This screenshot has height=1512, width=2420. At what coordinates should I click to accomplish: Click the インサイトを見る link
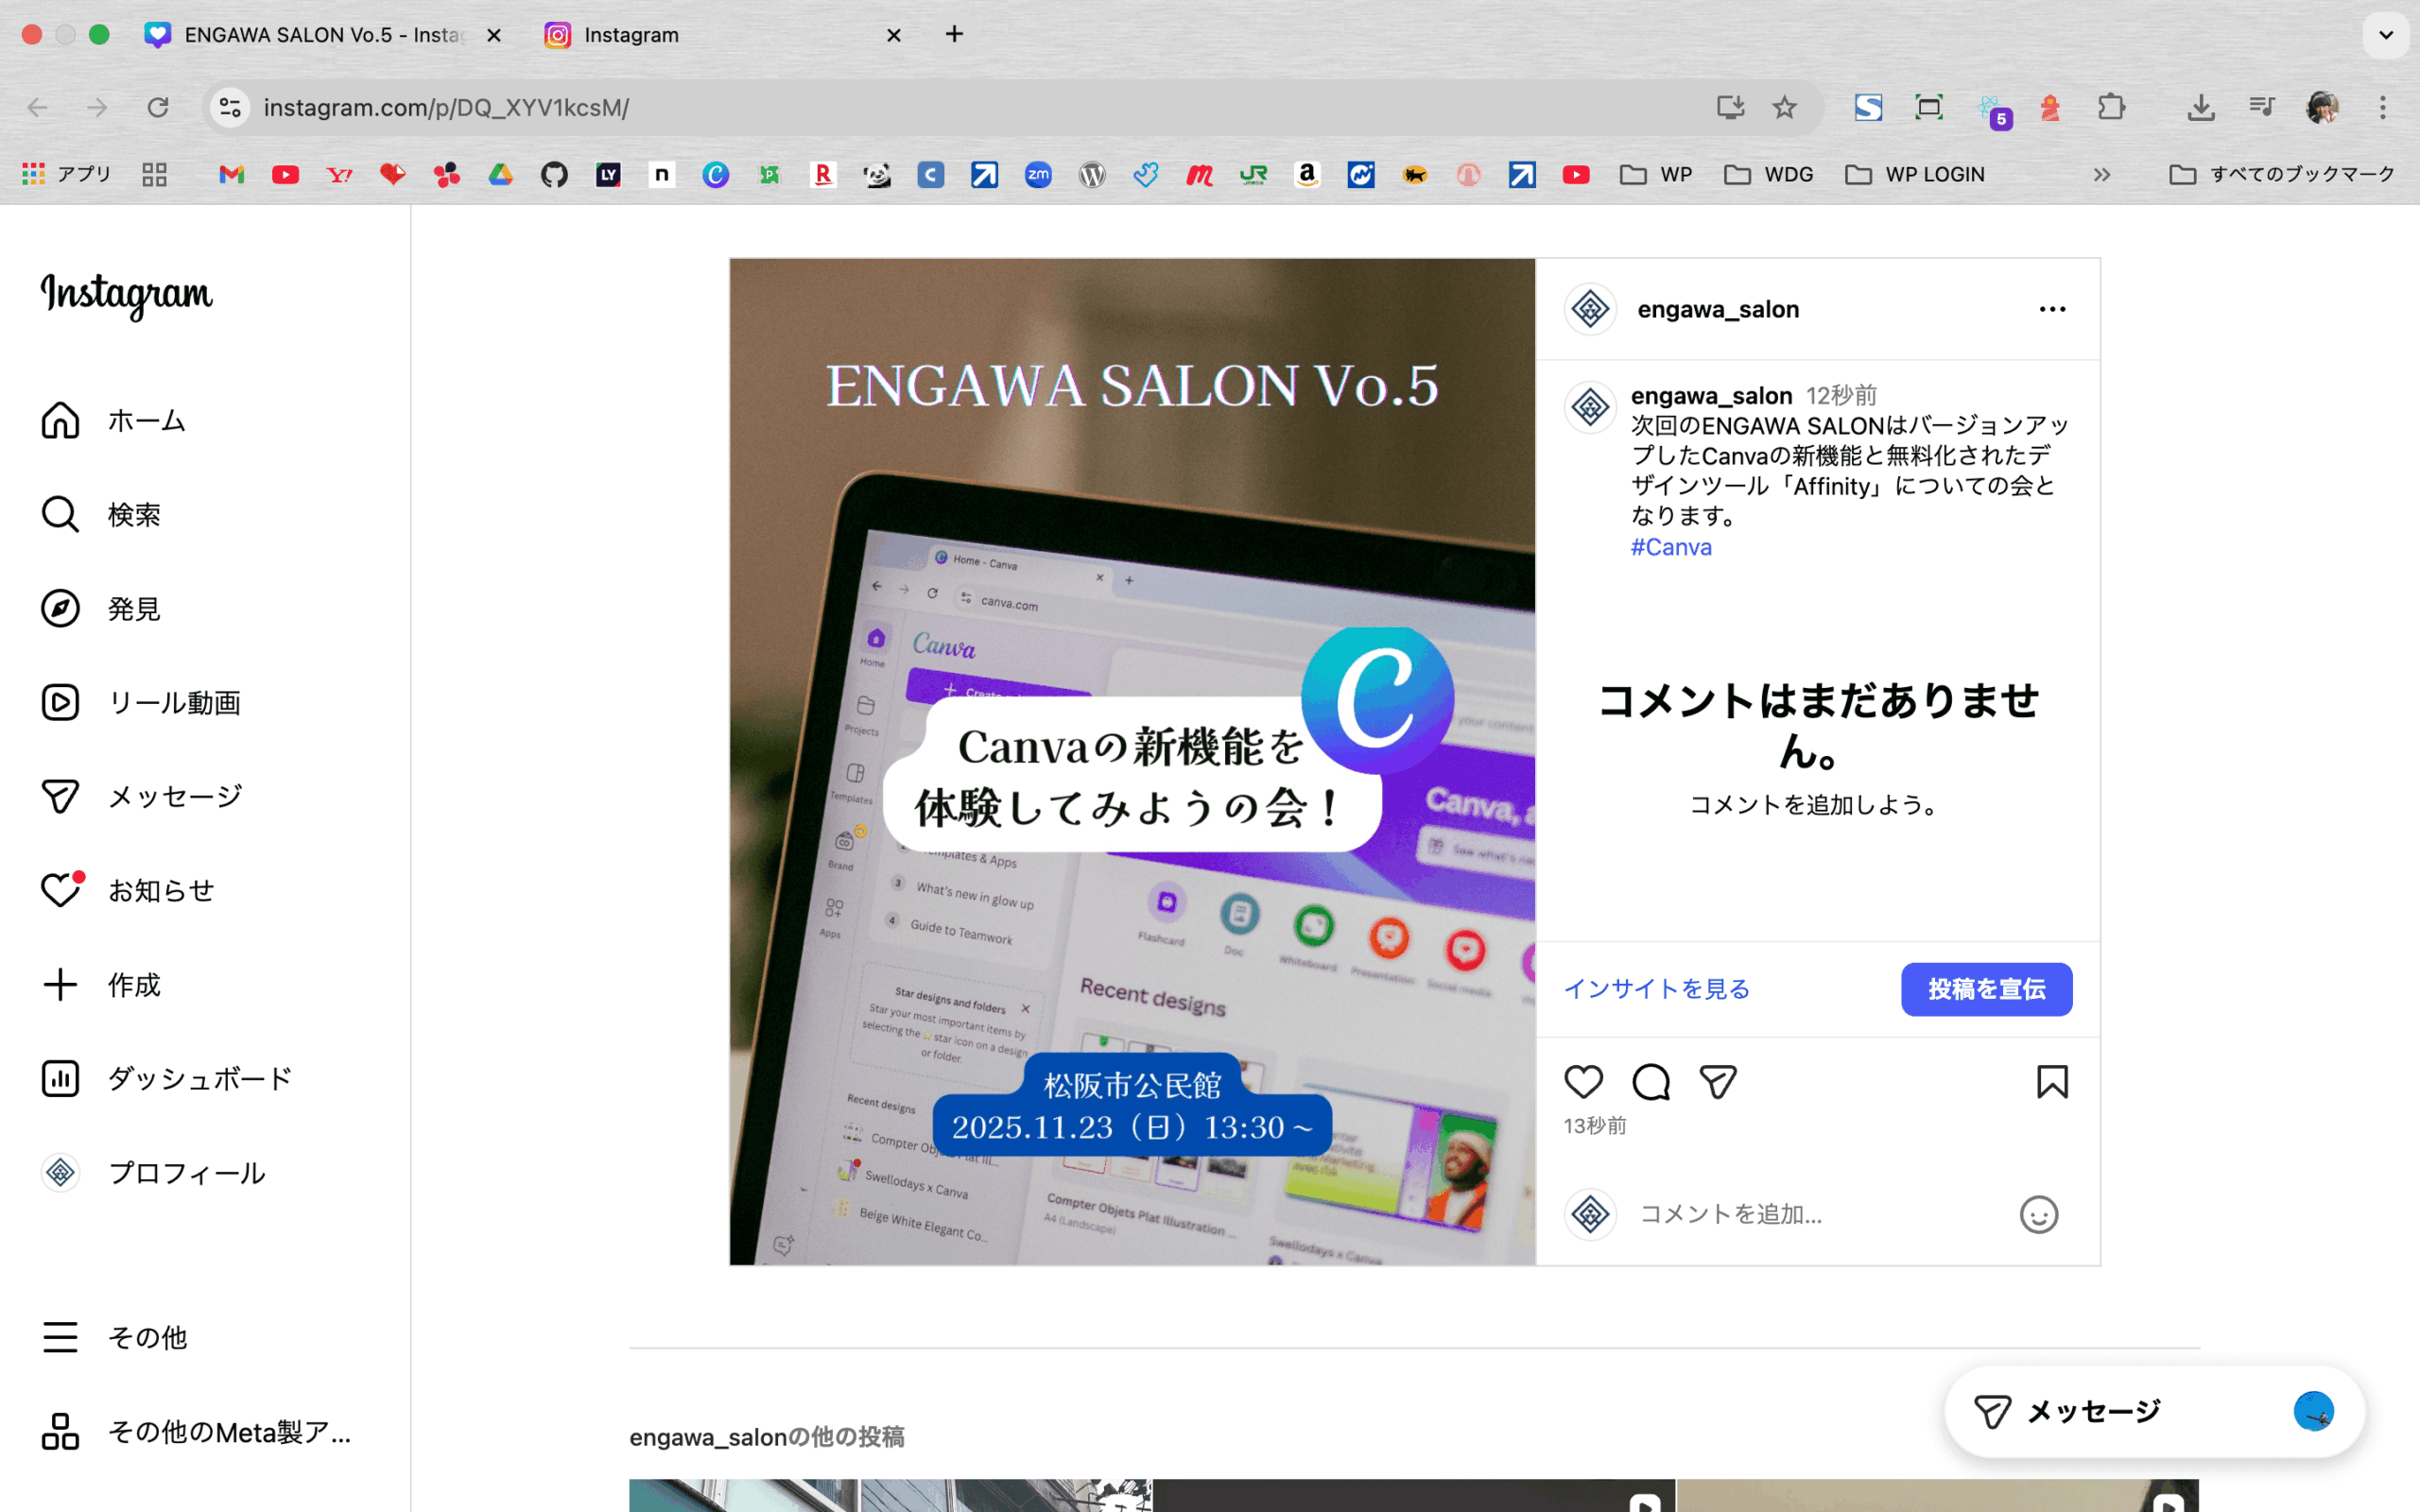click(x=1656, y=989)
